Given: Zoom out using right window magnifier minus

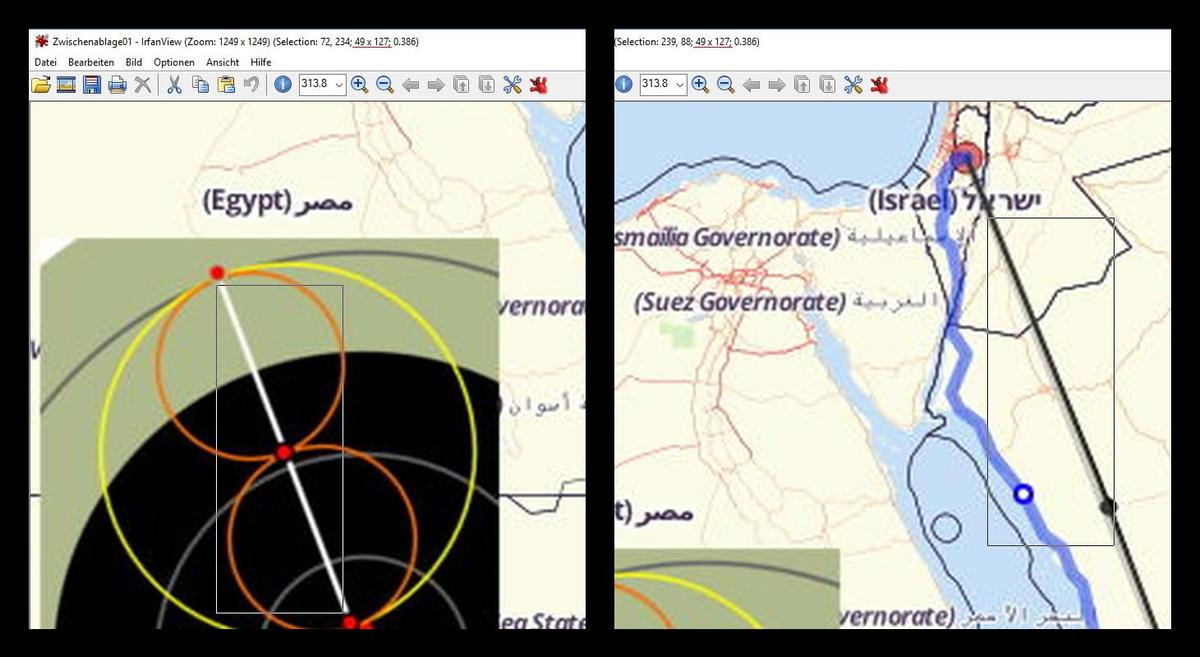Looking at the screenshot, I should (726, 85).
